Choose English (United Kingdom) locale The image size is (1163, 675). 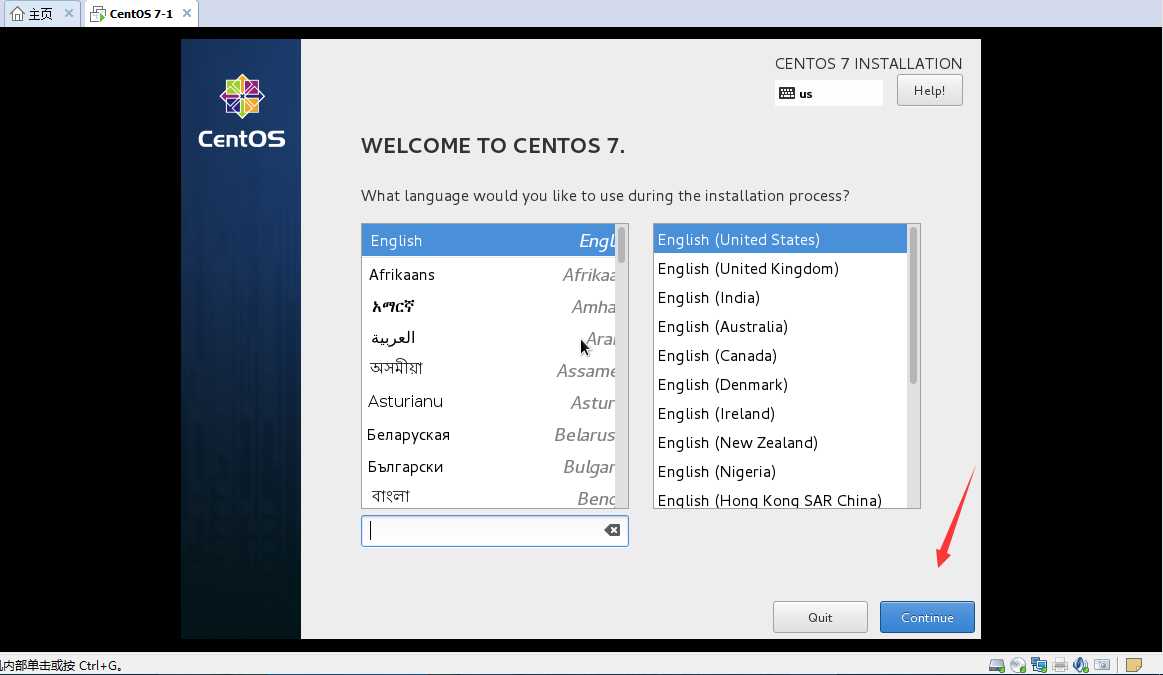click(x=780, y=269)
